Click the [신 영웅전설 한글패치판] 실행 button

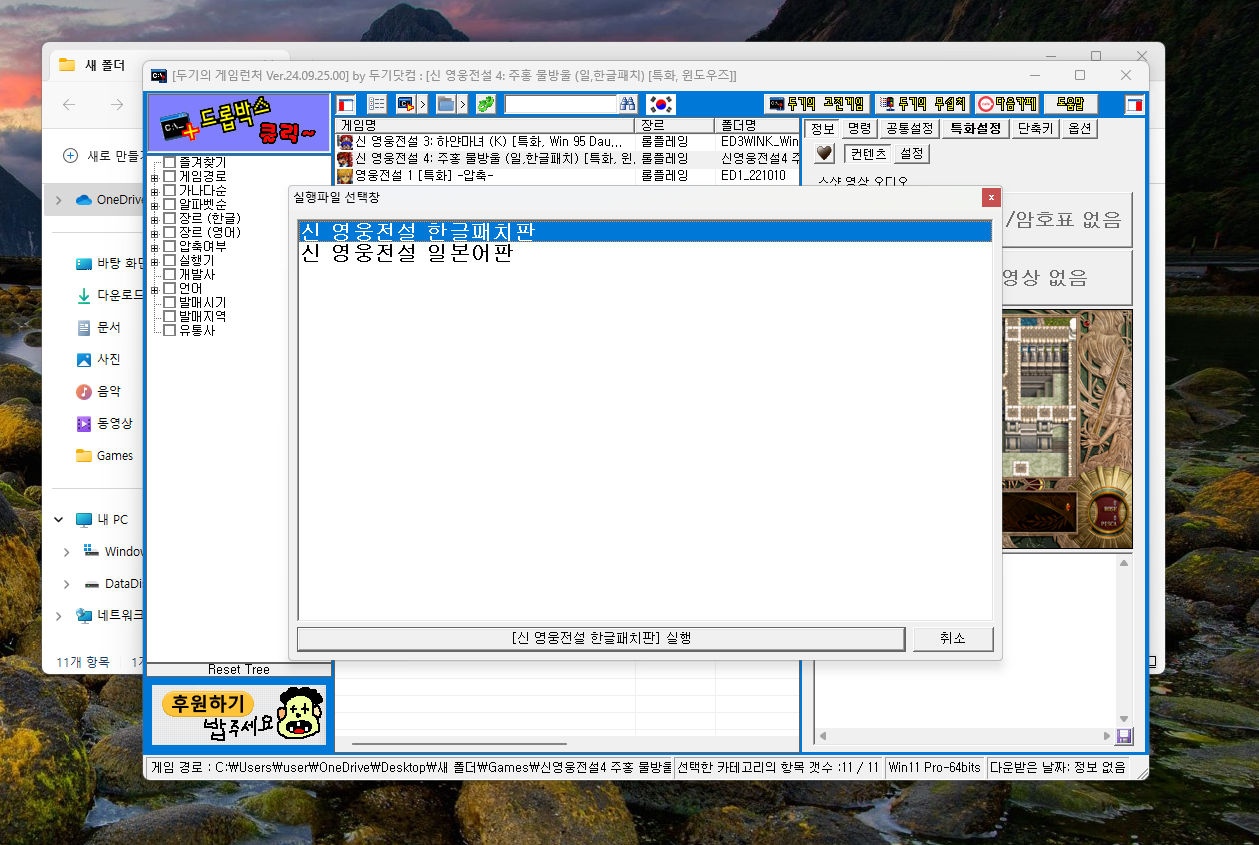pyautogui.click(x=601, y=638)
